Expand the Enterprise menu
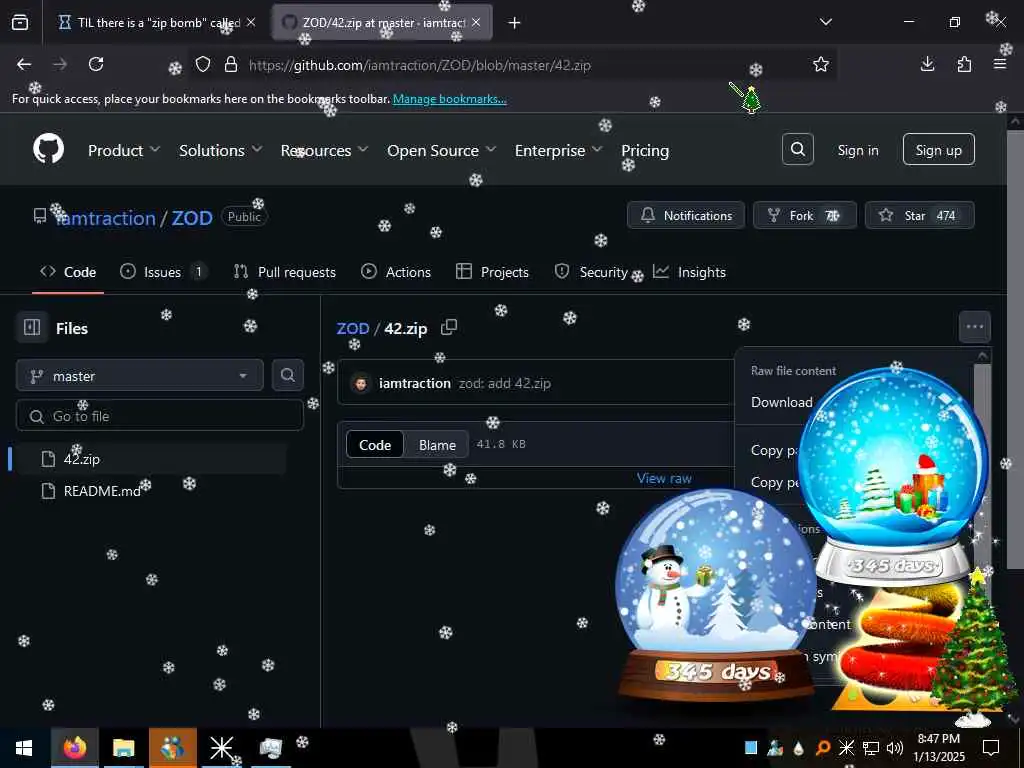The height and width of the screenshot is (768, 1024). pos(558,150)
